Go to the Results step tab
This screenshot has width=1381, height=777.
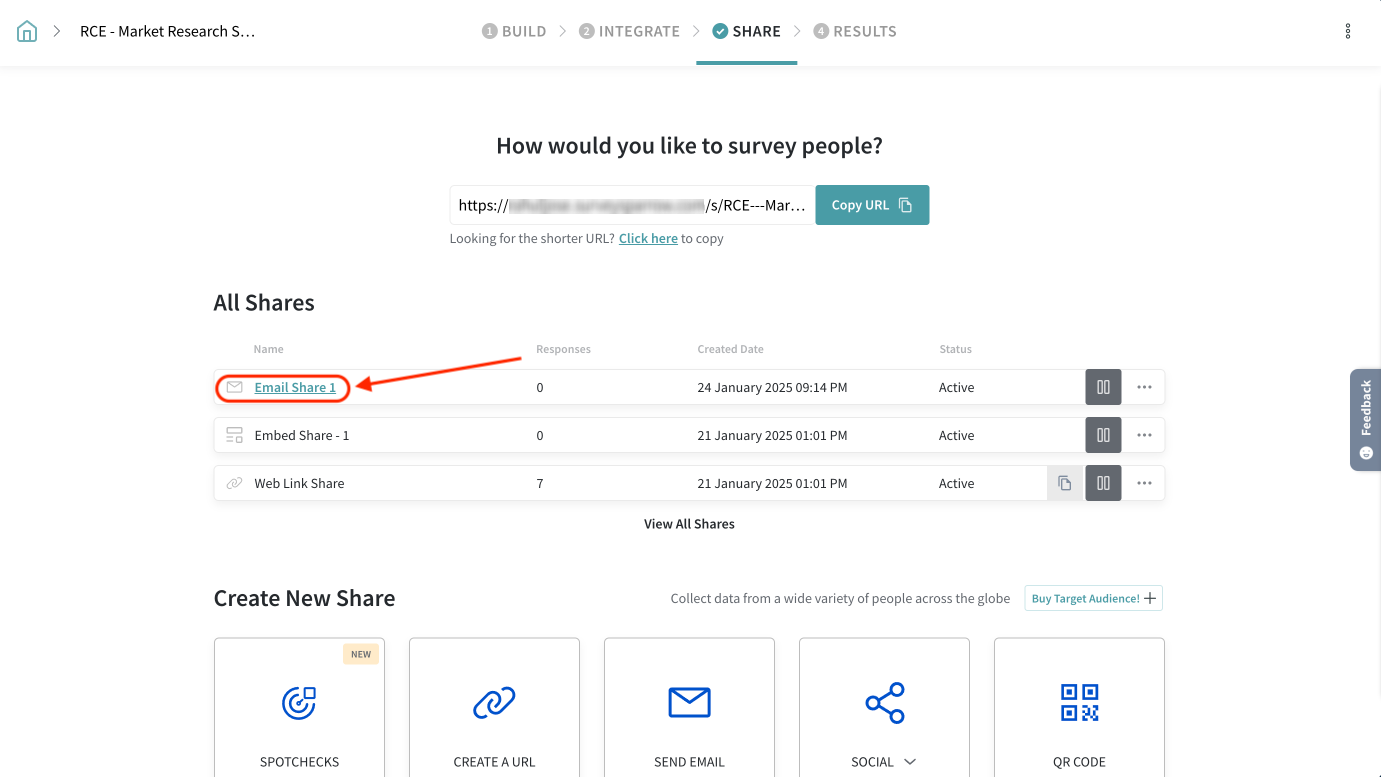pyautogui.click(x=855, y=32)
